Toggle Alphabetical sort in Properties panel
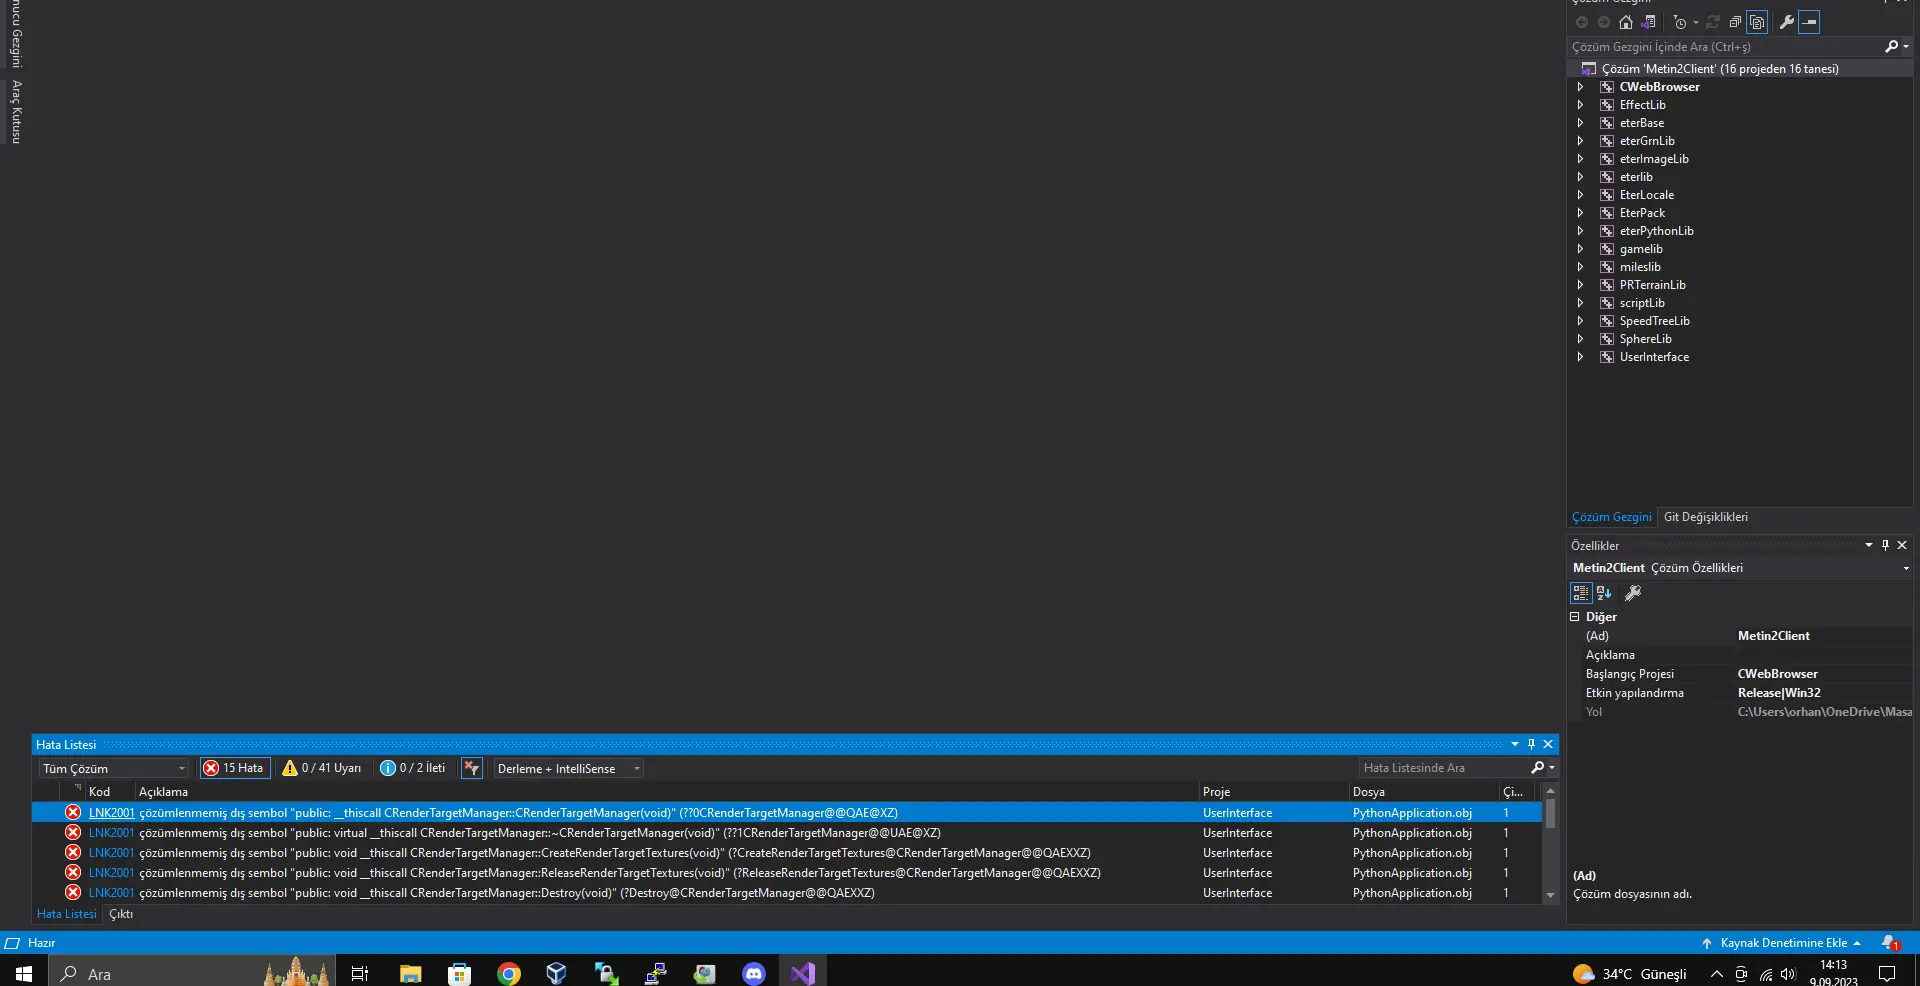1920x986 pixels. (x=1604, y=593)
